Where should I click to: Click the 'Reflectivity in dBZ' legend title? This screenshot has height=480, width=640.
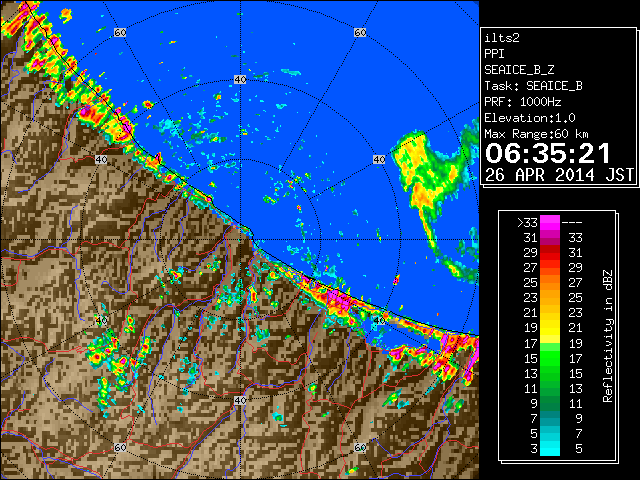607,336
